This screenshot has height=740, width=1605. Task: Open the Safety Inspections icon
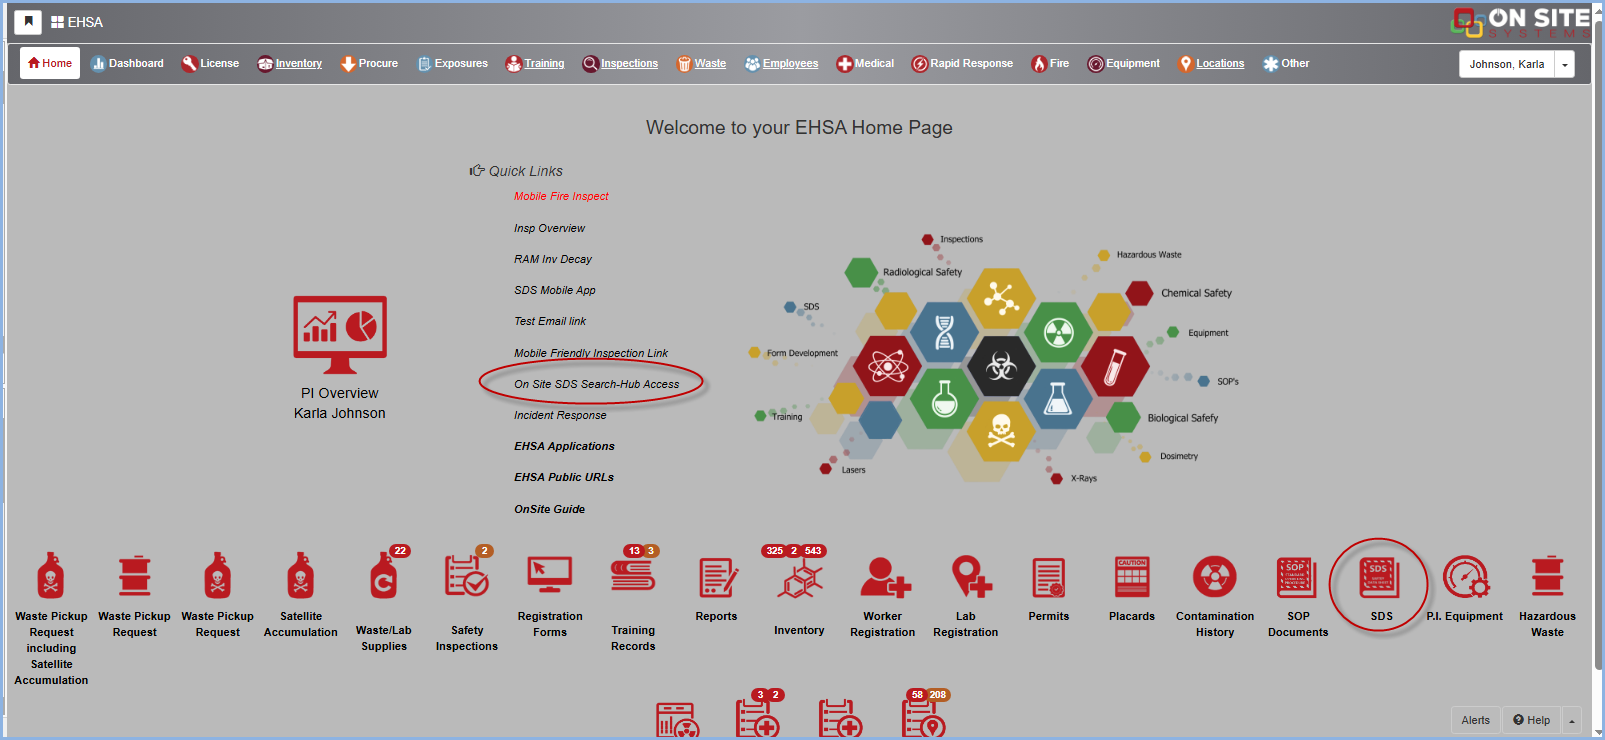[466, 579]
